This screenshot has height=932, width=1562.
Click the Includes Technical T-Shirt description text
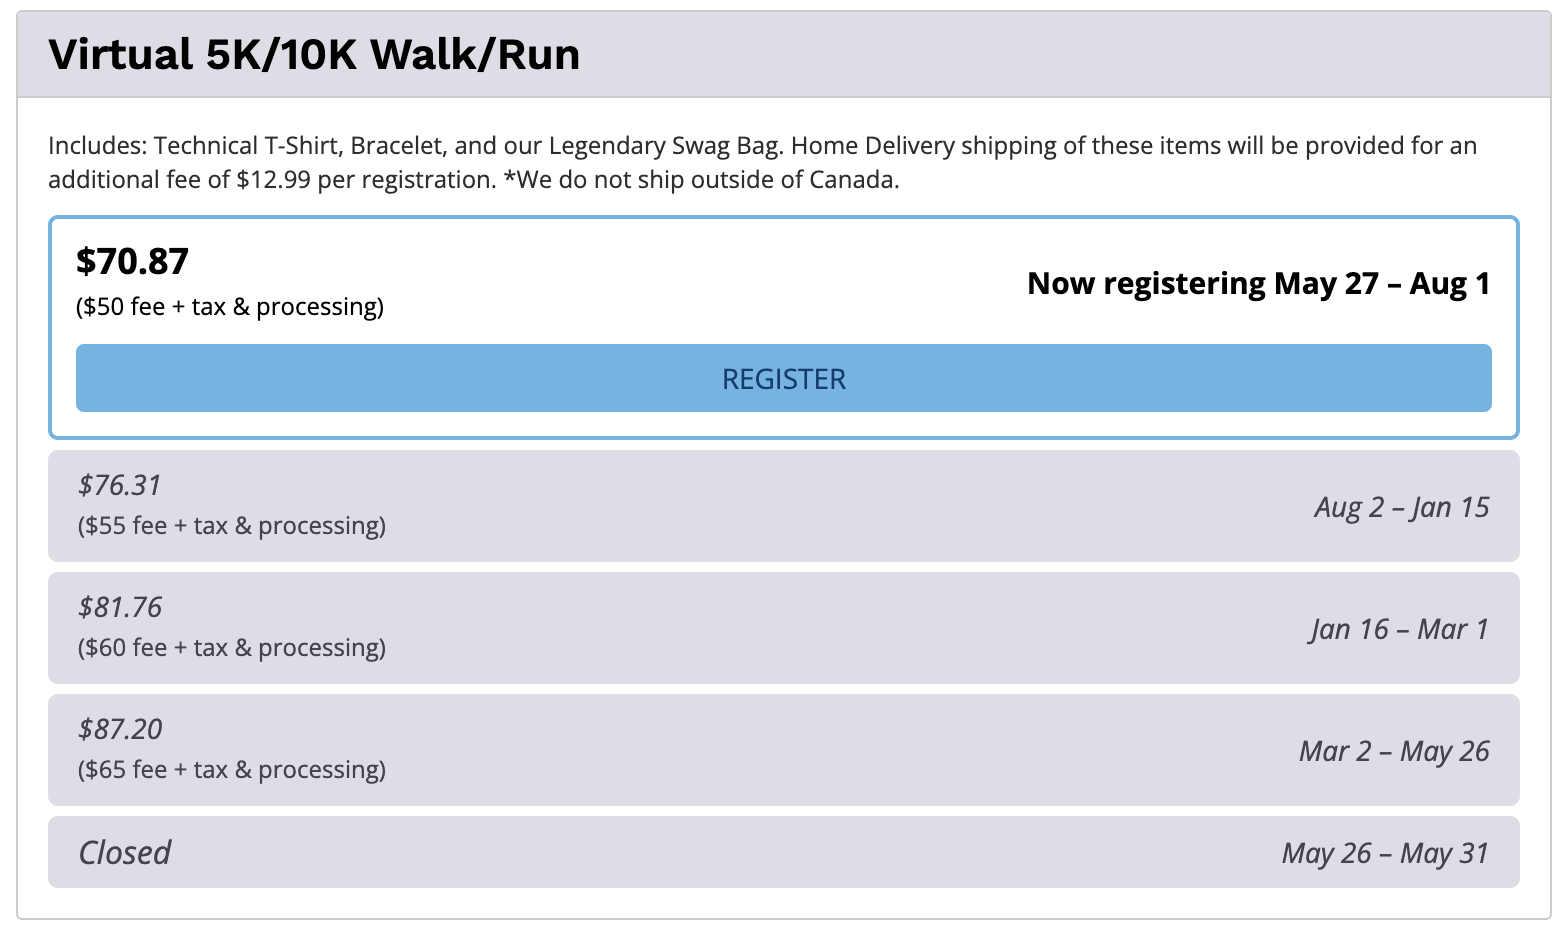click(x=415, y=146)
